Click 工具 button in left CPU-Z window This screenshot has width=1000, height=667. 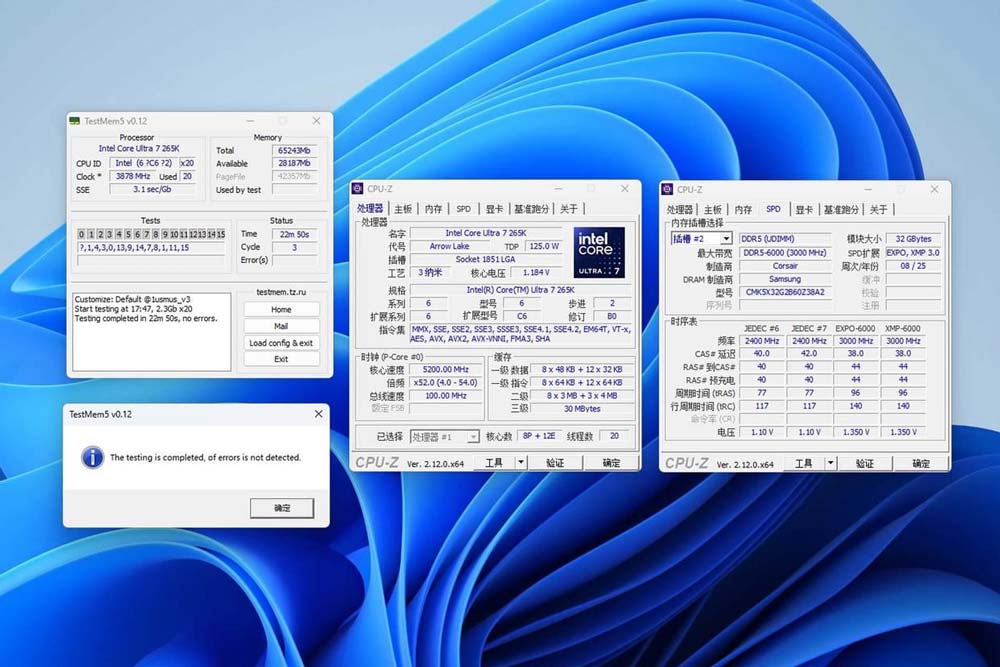tap(494, 462)
